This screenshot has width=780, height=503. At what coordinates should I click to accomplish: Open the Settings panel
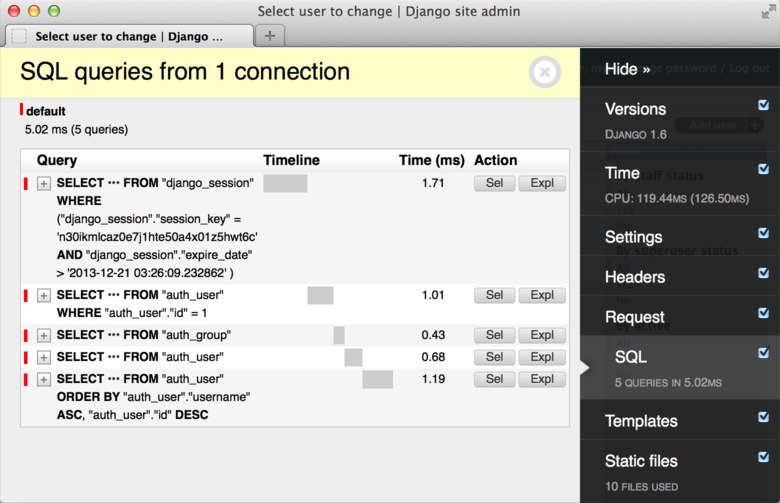click(633, 237)
